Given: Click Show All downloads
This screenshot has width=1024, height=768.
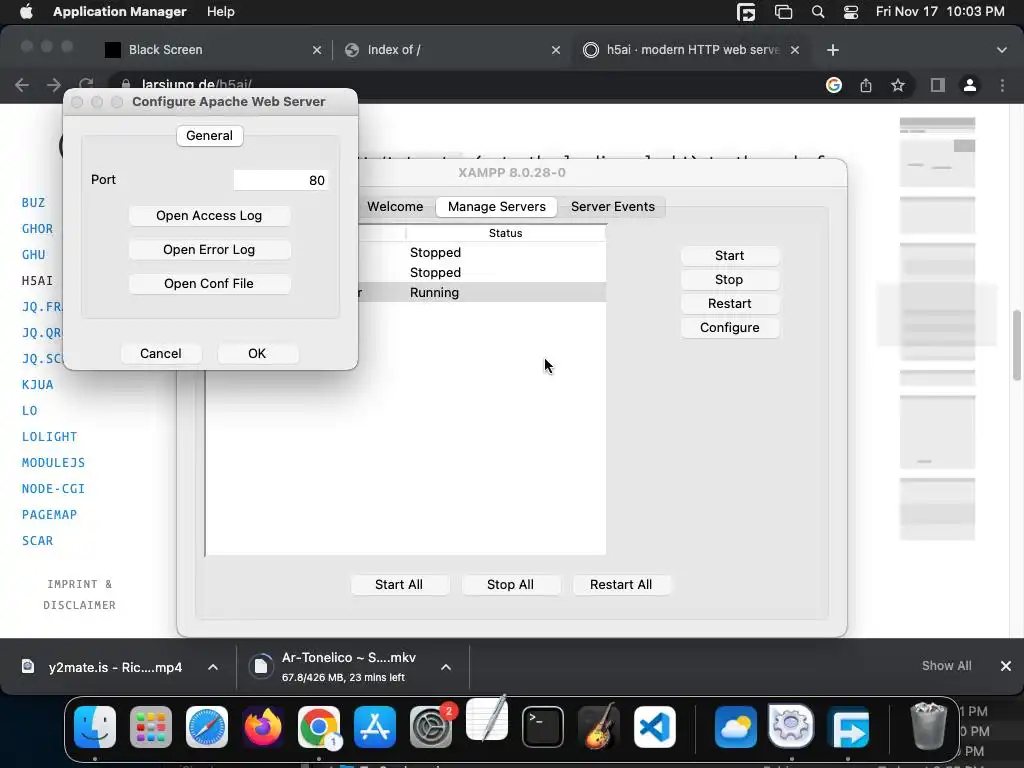Looking at the screenshot, I should tap(946, 665).
